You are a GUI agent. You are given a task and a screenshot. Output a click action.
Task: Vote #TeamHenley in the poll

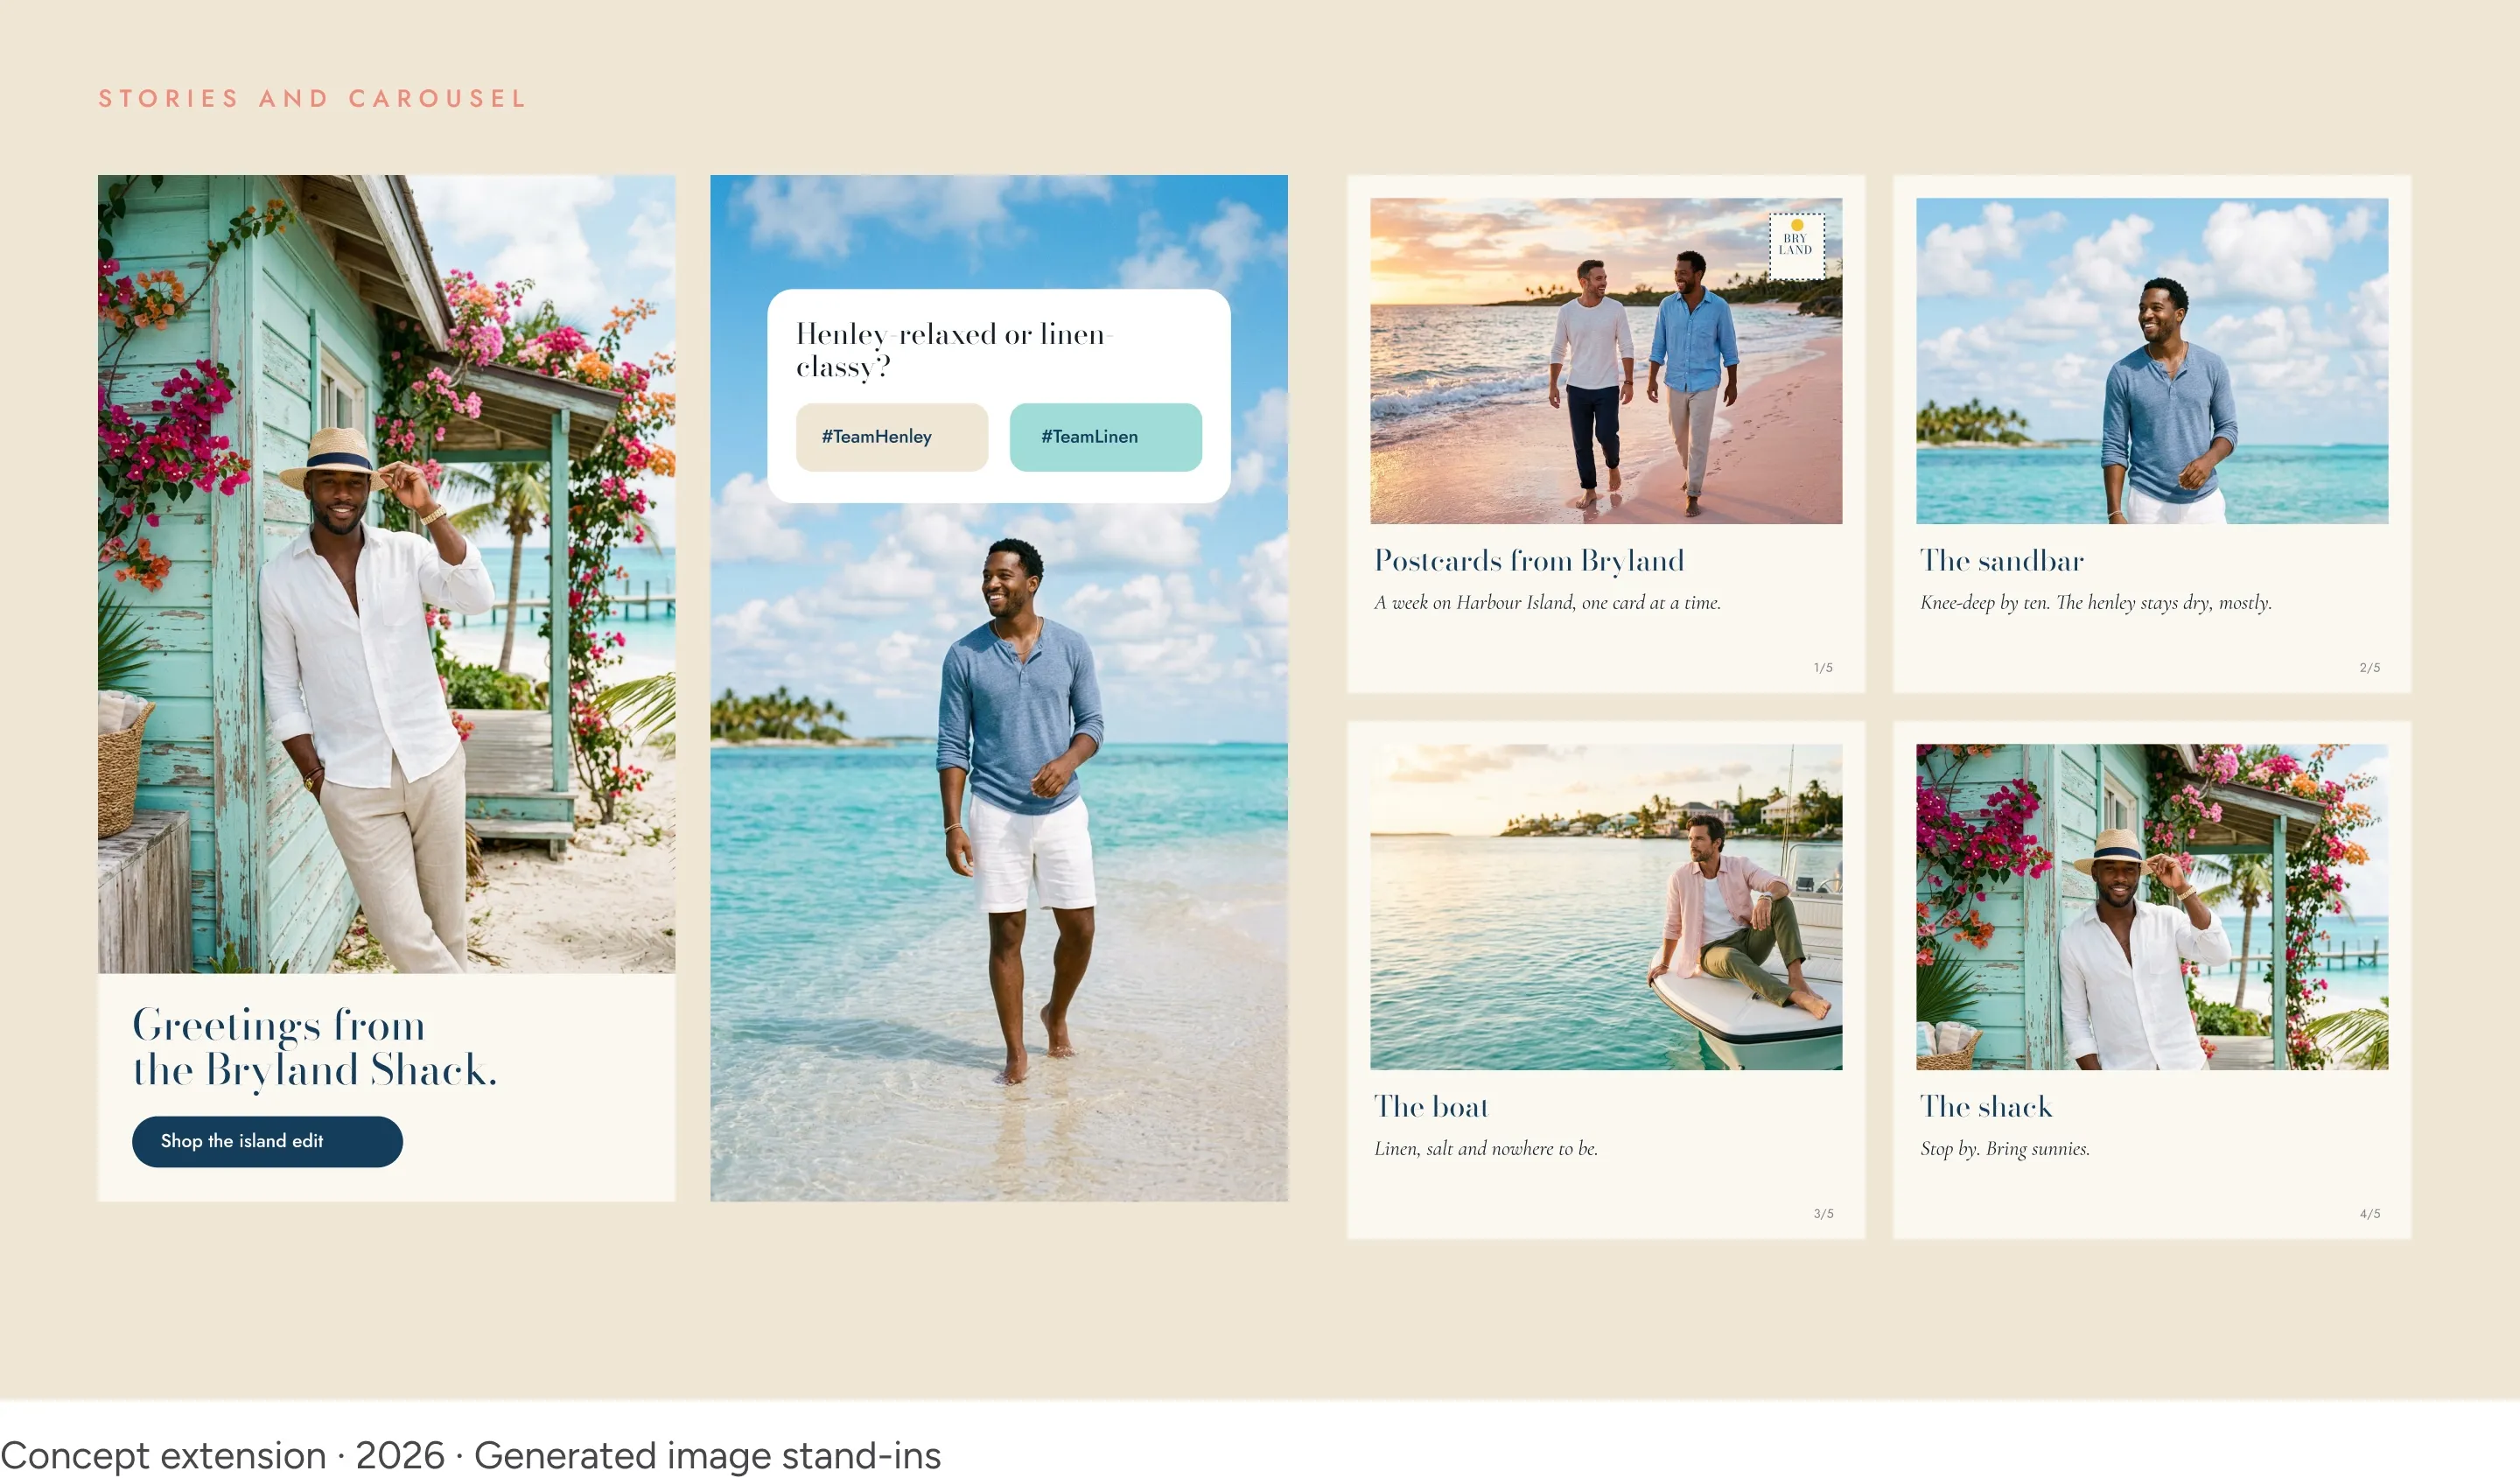pyautogui.click(x=892, y=437)
